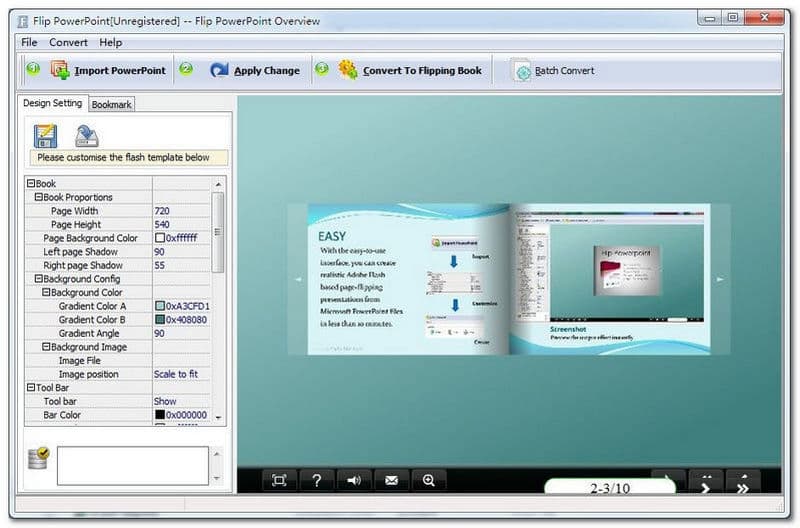The image size is (800, 528).
Task: Collapse the Tool Bar tree section
Action: [x=30, y=387]
